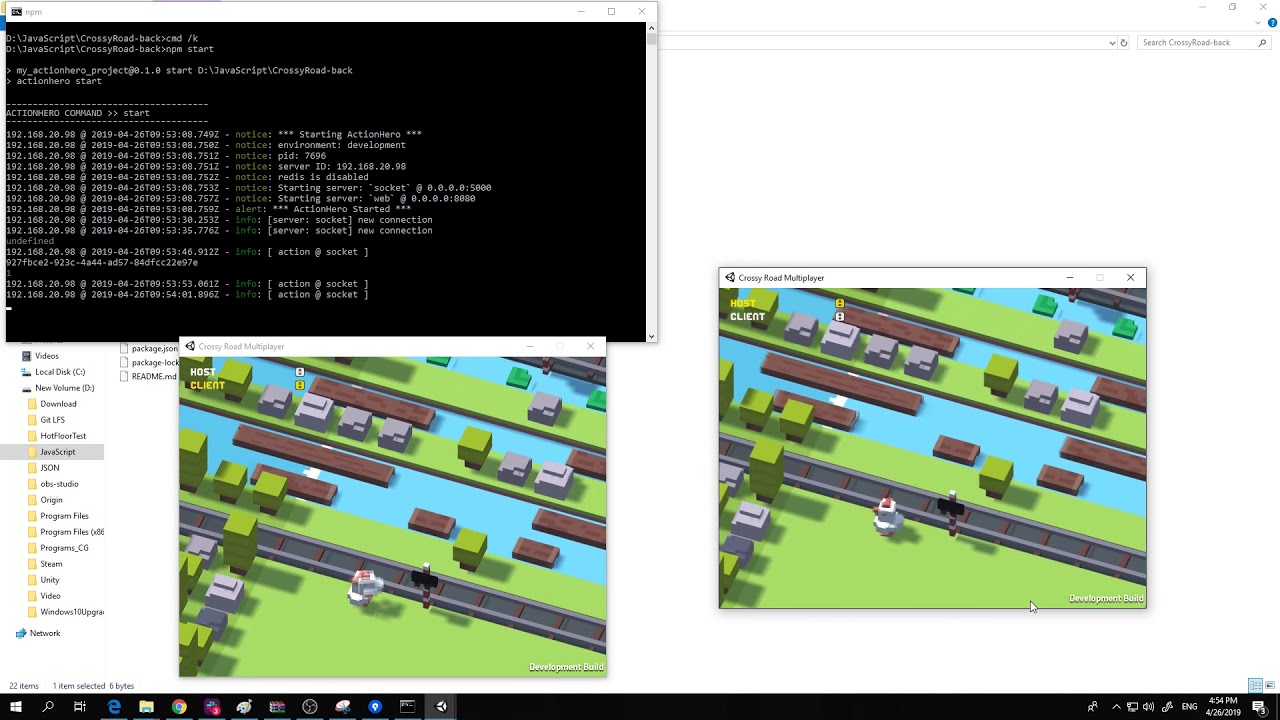The width and height of the screenshot is (1280, 720).
Task: Click the npm window title bar text
Action: 34,12
